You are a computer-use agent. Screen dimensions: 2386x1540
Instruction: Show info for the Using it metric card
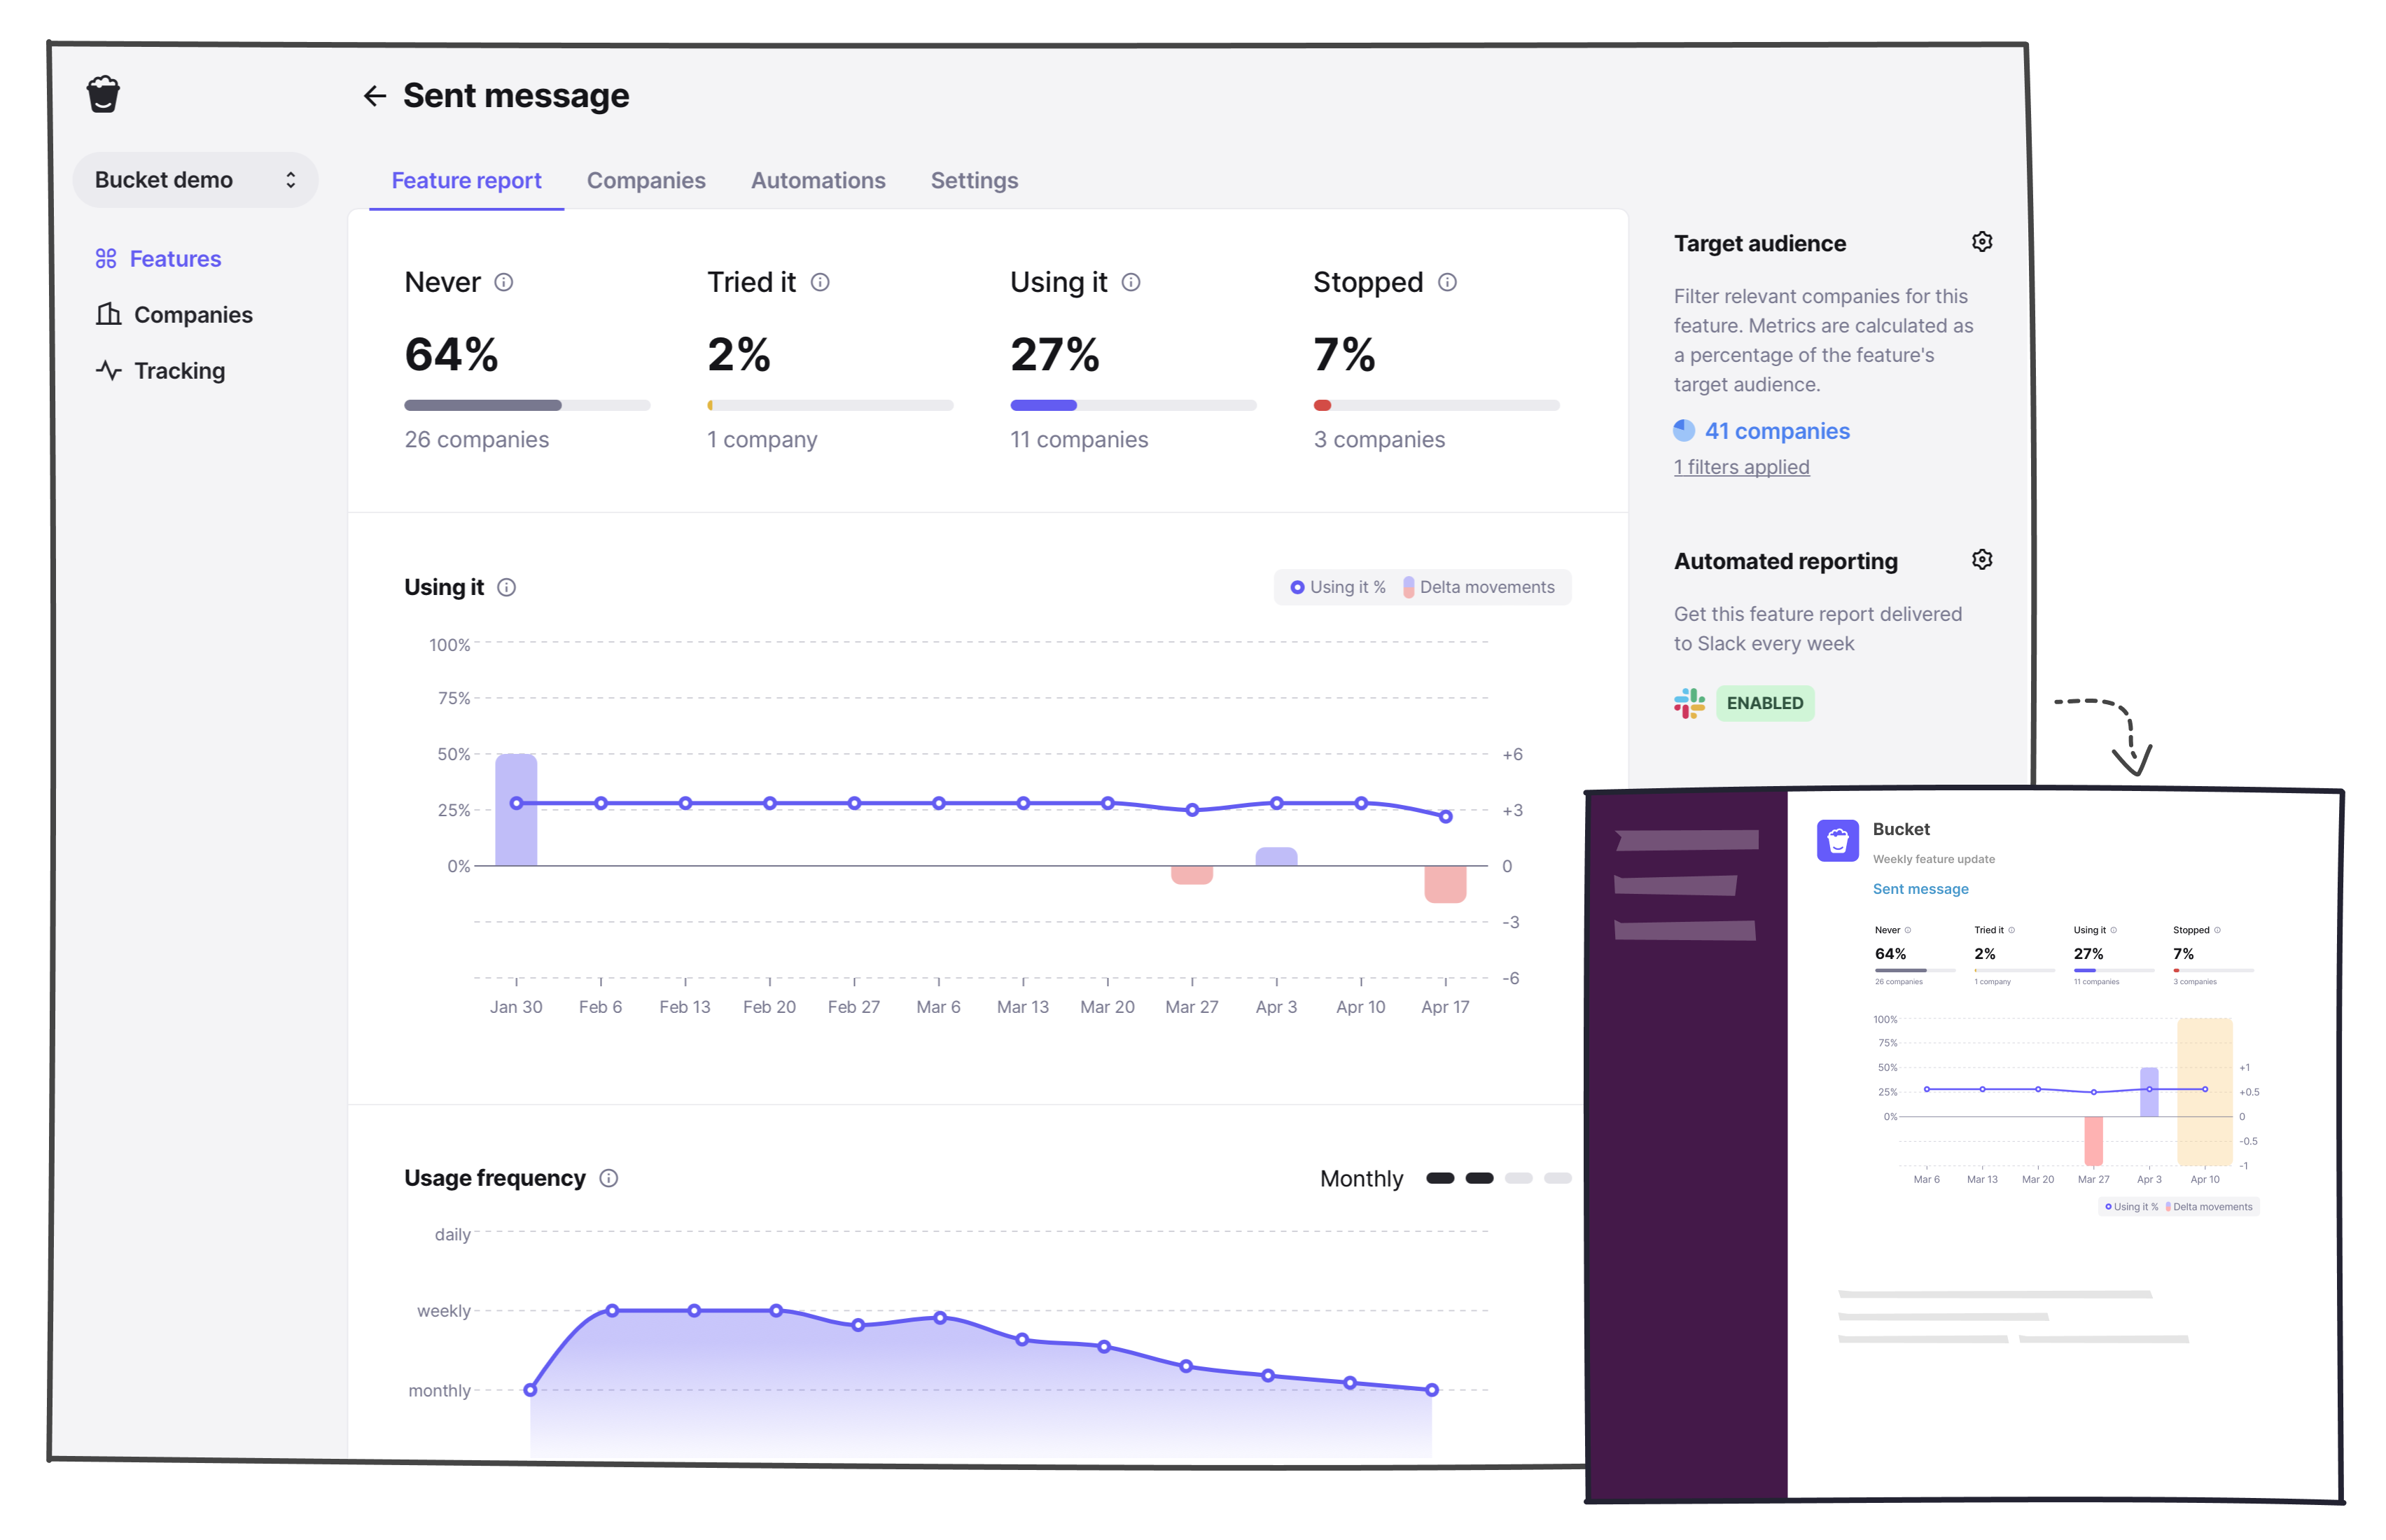1131,283
